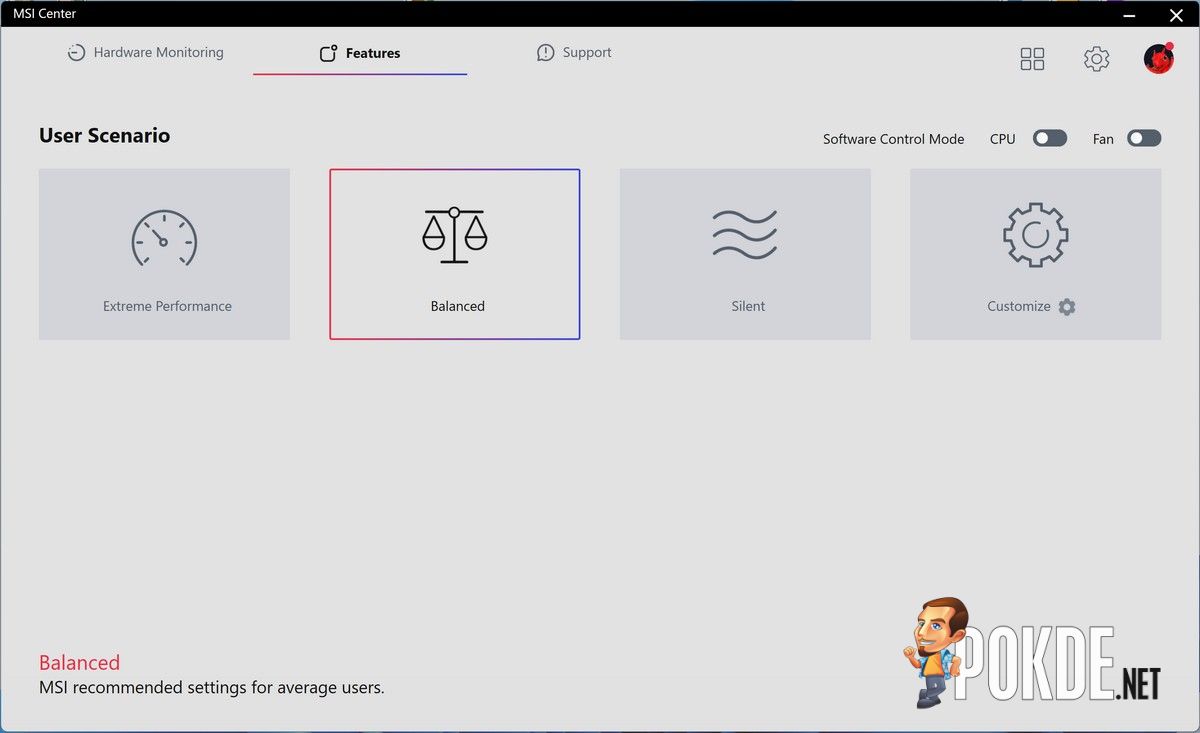Select the Customize scenario card
Image resolution: width=1200 pixels, height=733 pixels.
pos(1036,254)
